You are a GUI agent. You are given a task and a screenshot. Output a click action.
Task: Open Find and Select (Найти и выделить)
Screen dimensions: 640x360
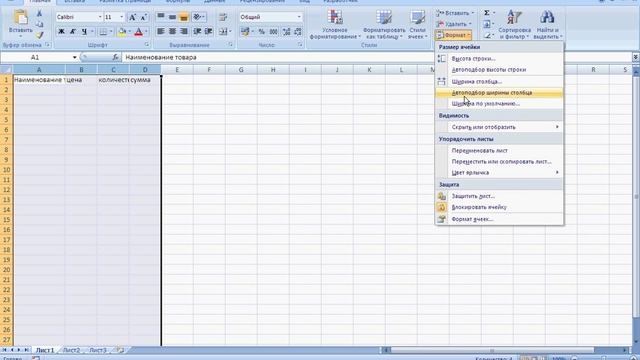pyautogui.click(x=547, y=24)
